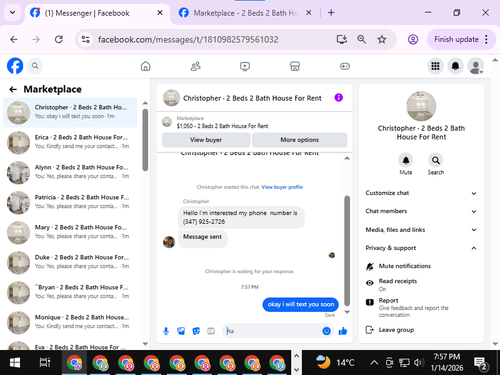Screen dimensions: 500x375
Task: Open the Video (Watch) icon
Action: [245, 66]
